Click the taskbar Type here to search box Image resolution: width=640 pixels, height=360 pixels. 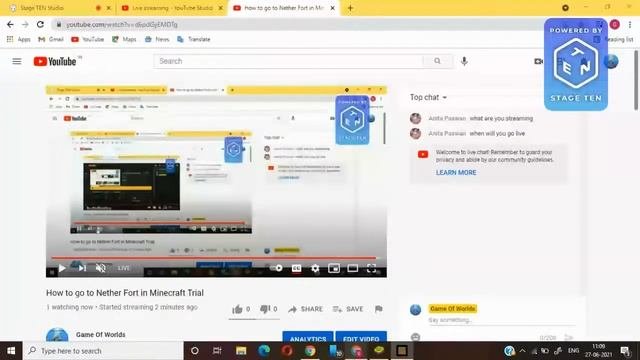[103, 351]
